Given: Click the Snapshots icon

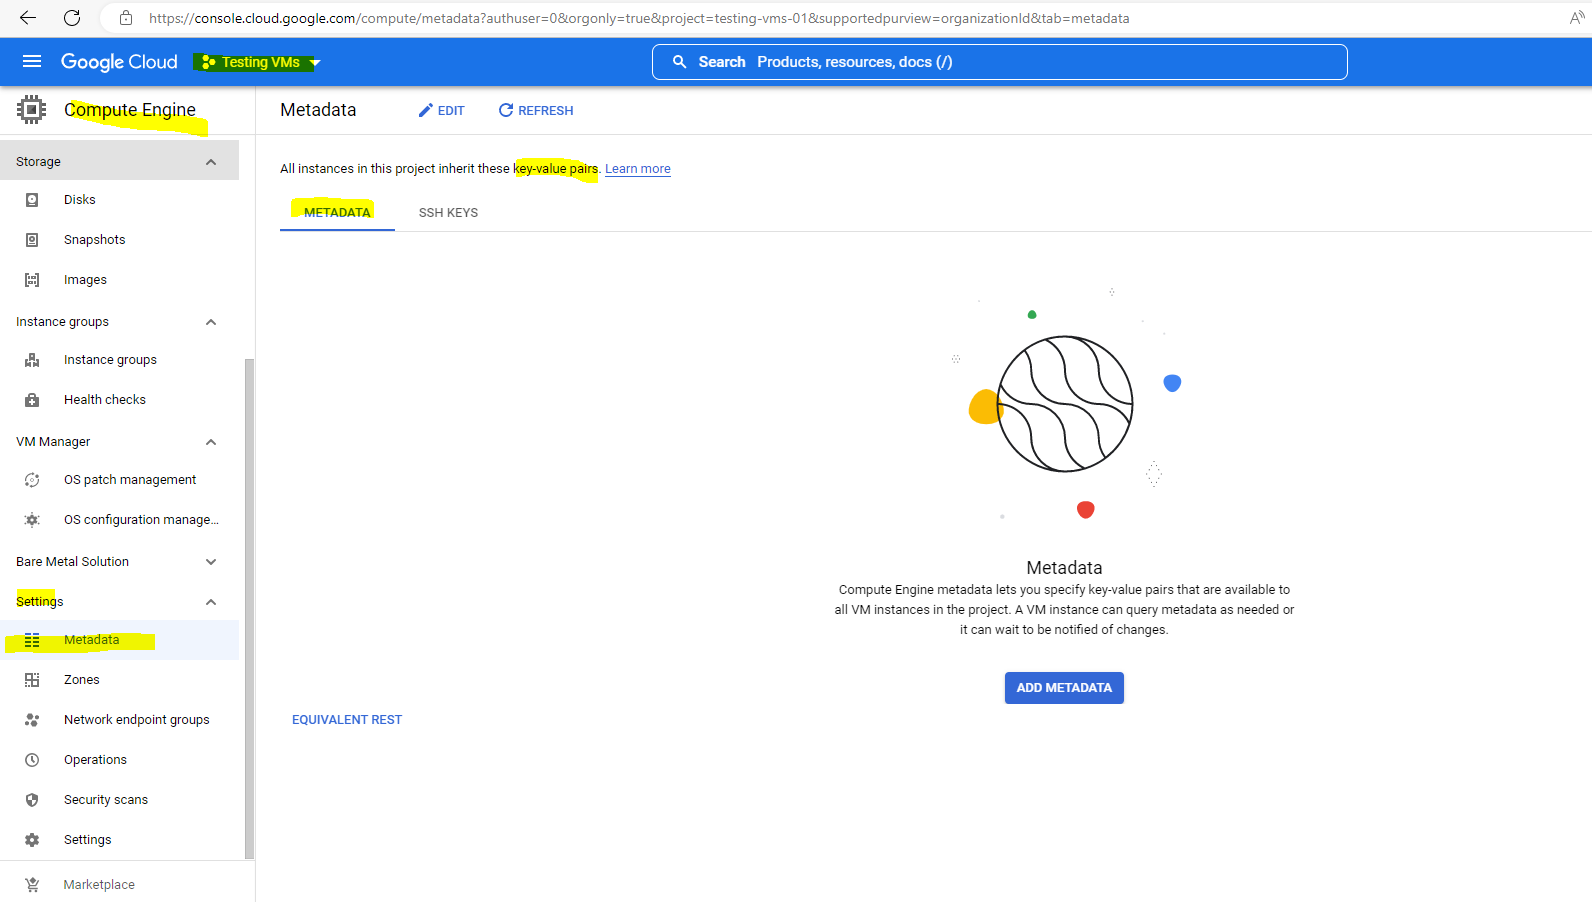Looking at the screenshot, I should (x=32, y=240).
